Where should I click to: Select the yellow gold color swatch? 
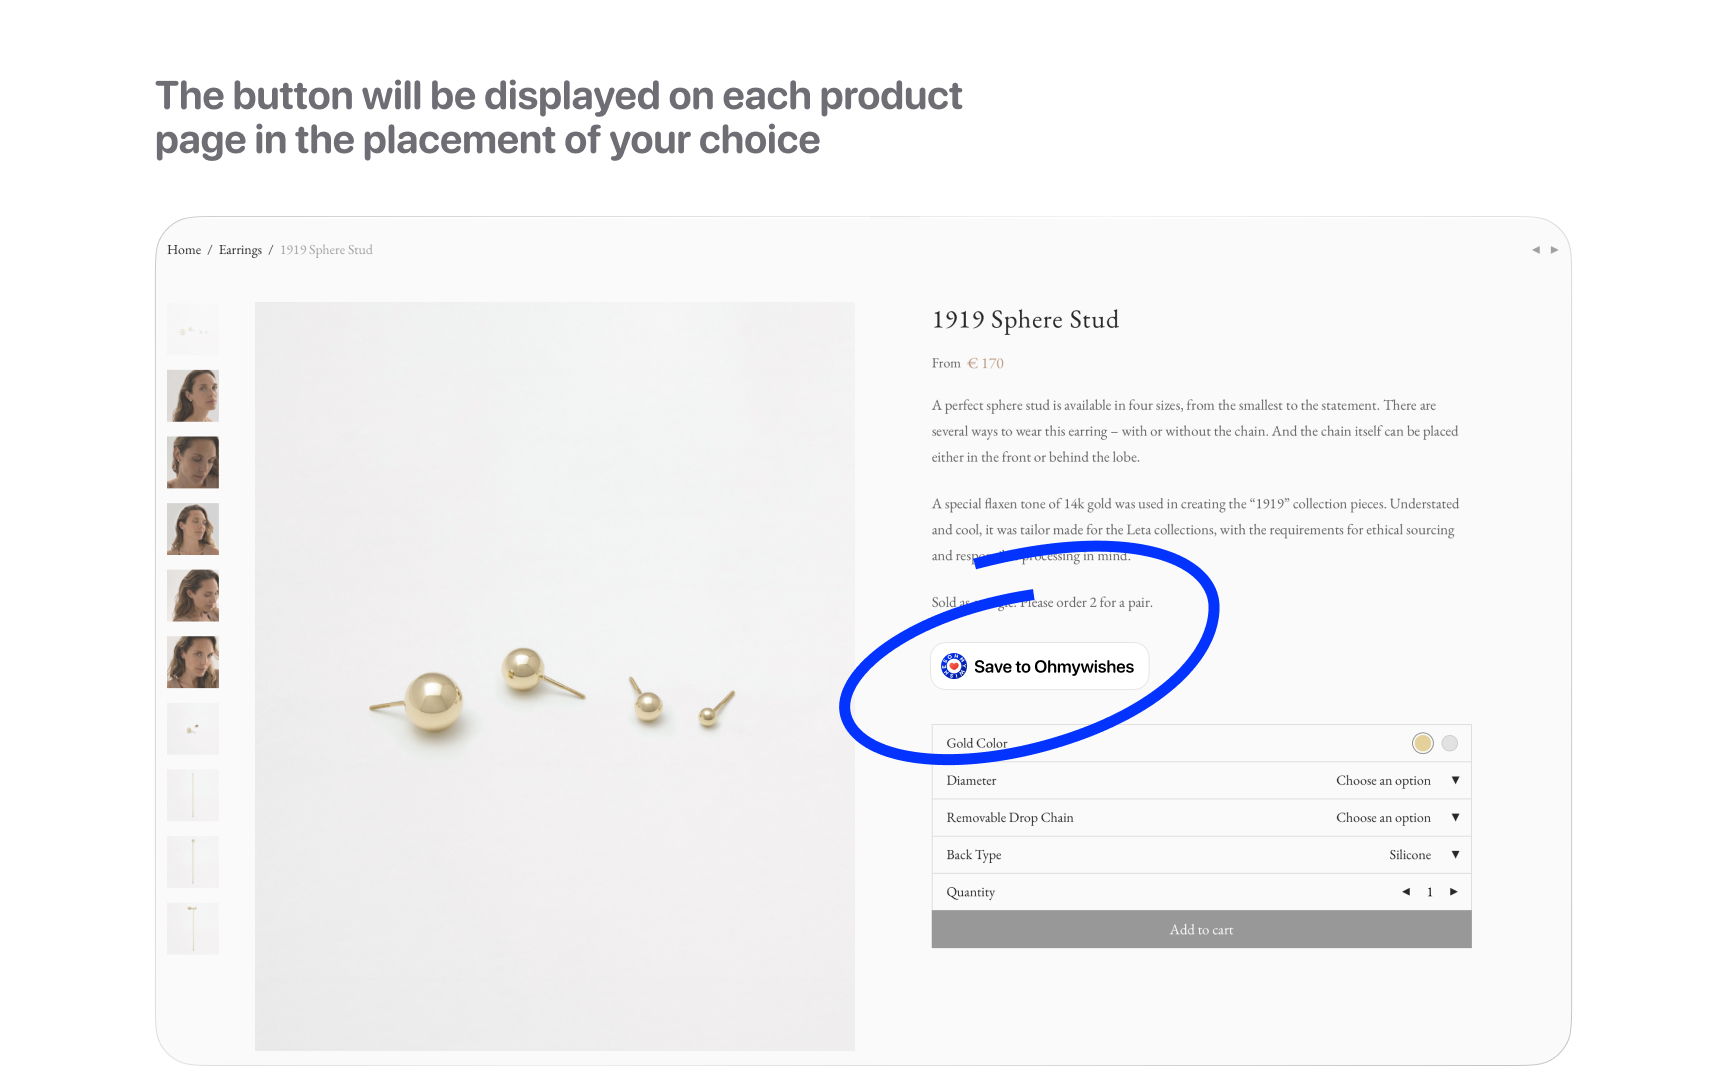[1423, 743]
